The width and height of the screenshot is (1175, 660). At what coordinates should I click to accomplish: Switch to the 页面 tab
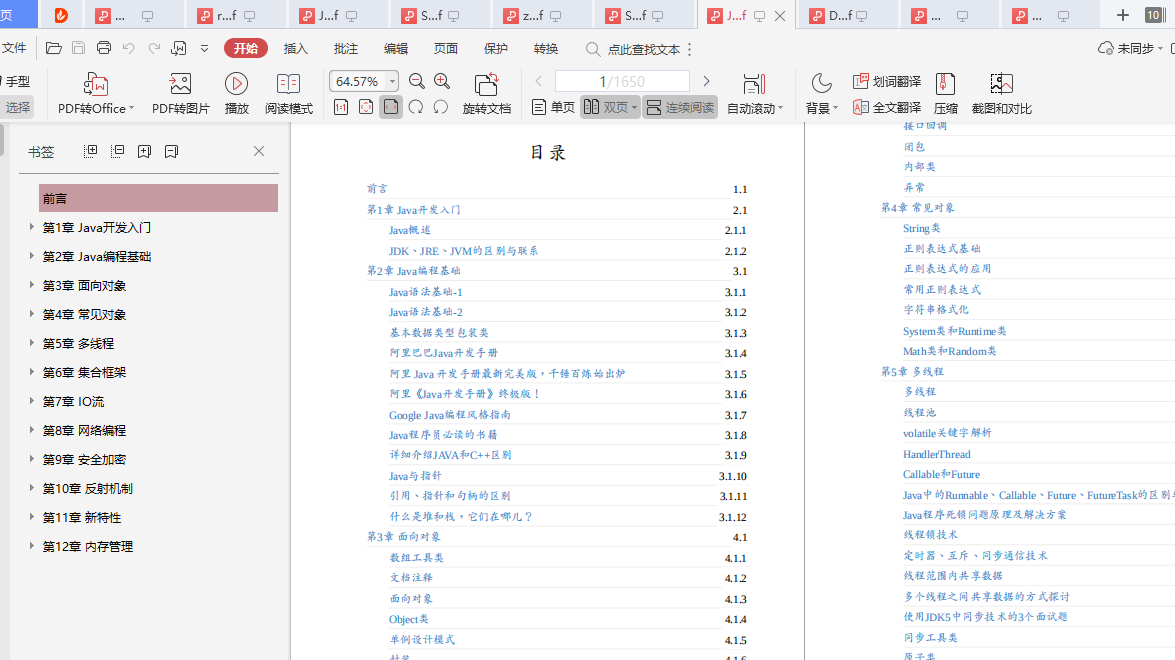pyautogui.click(x=446, y=49)
